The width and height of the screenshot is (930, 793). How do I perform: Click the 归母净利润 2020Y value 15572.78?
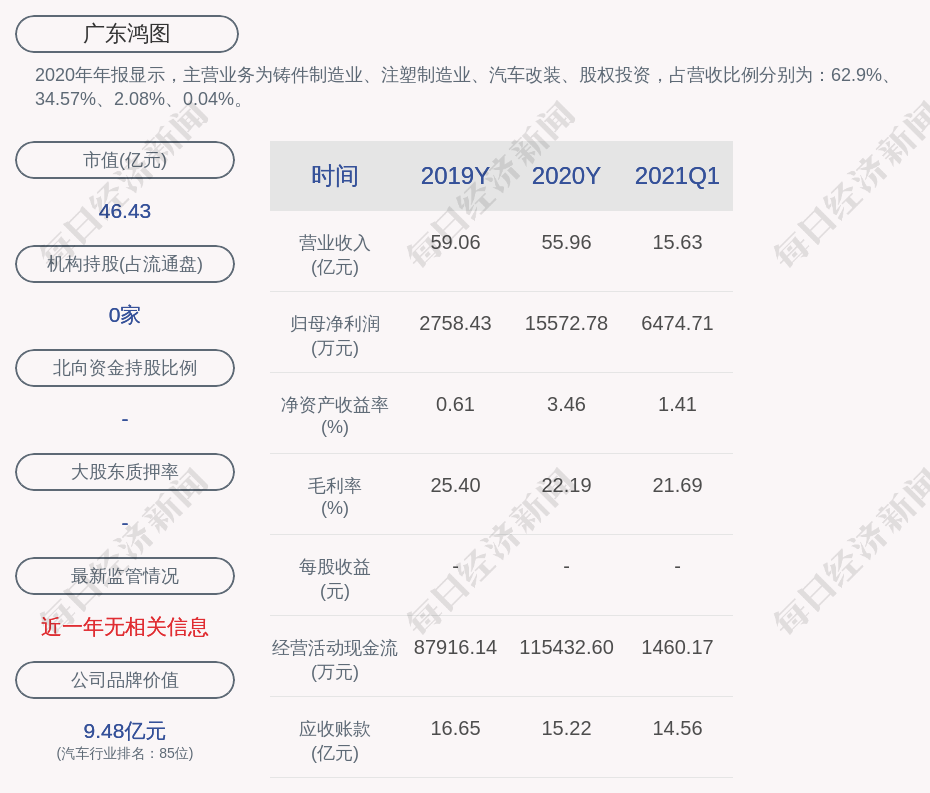566,324
